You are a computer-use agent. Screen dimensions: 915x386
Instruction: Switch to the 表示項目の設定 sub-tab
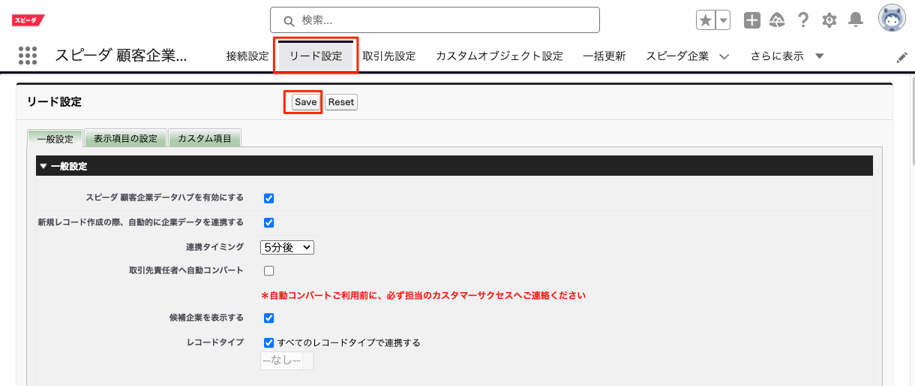[125, 139]
